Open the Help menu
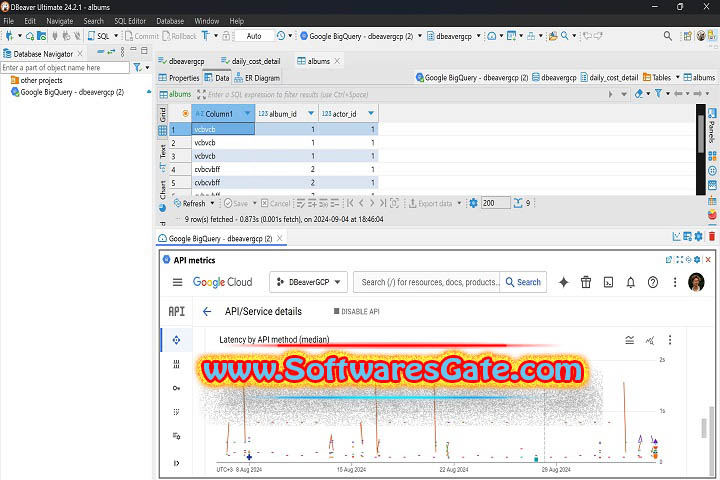The width and height of the screenshot is (720, 480). 236,21
